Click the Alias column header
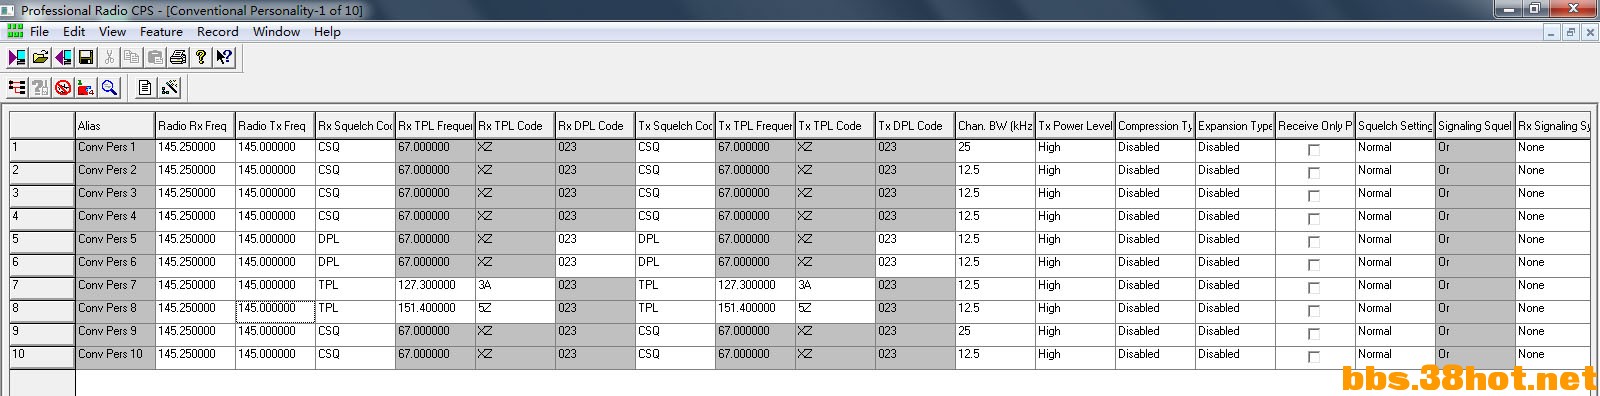This screenshot has width=1600, height=396. tap(115, 126)
